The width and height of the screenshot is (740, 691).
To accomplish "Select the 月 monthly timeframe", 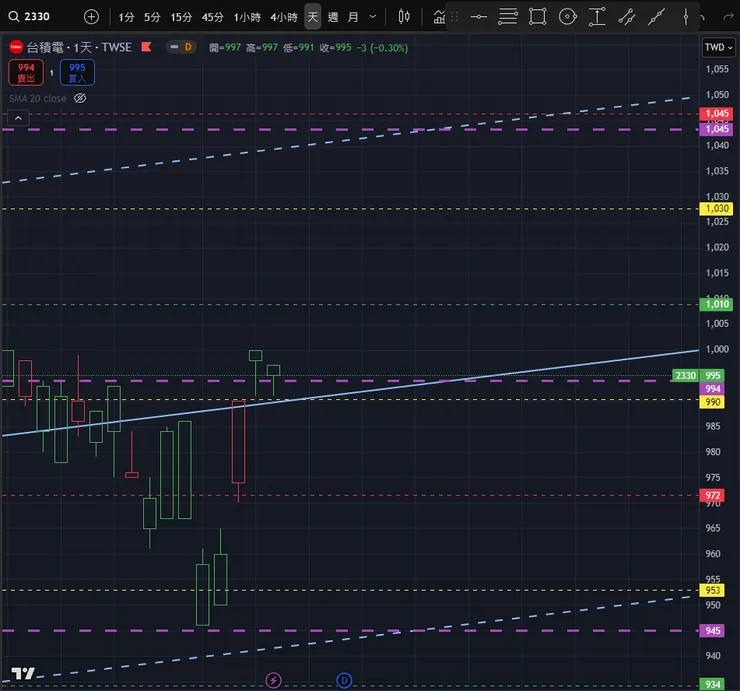I will tap(353, 17).
